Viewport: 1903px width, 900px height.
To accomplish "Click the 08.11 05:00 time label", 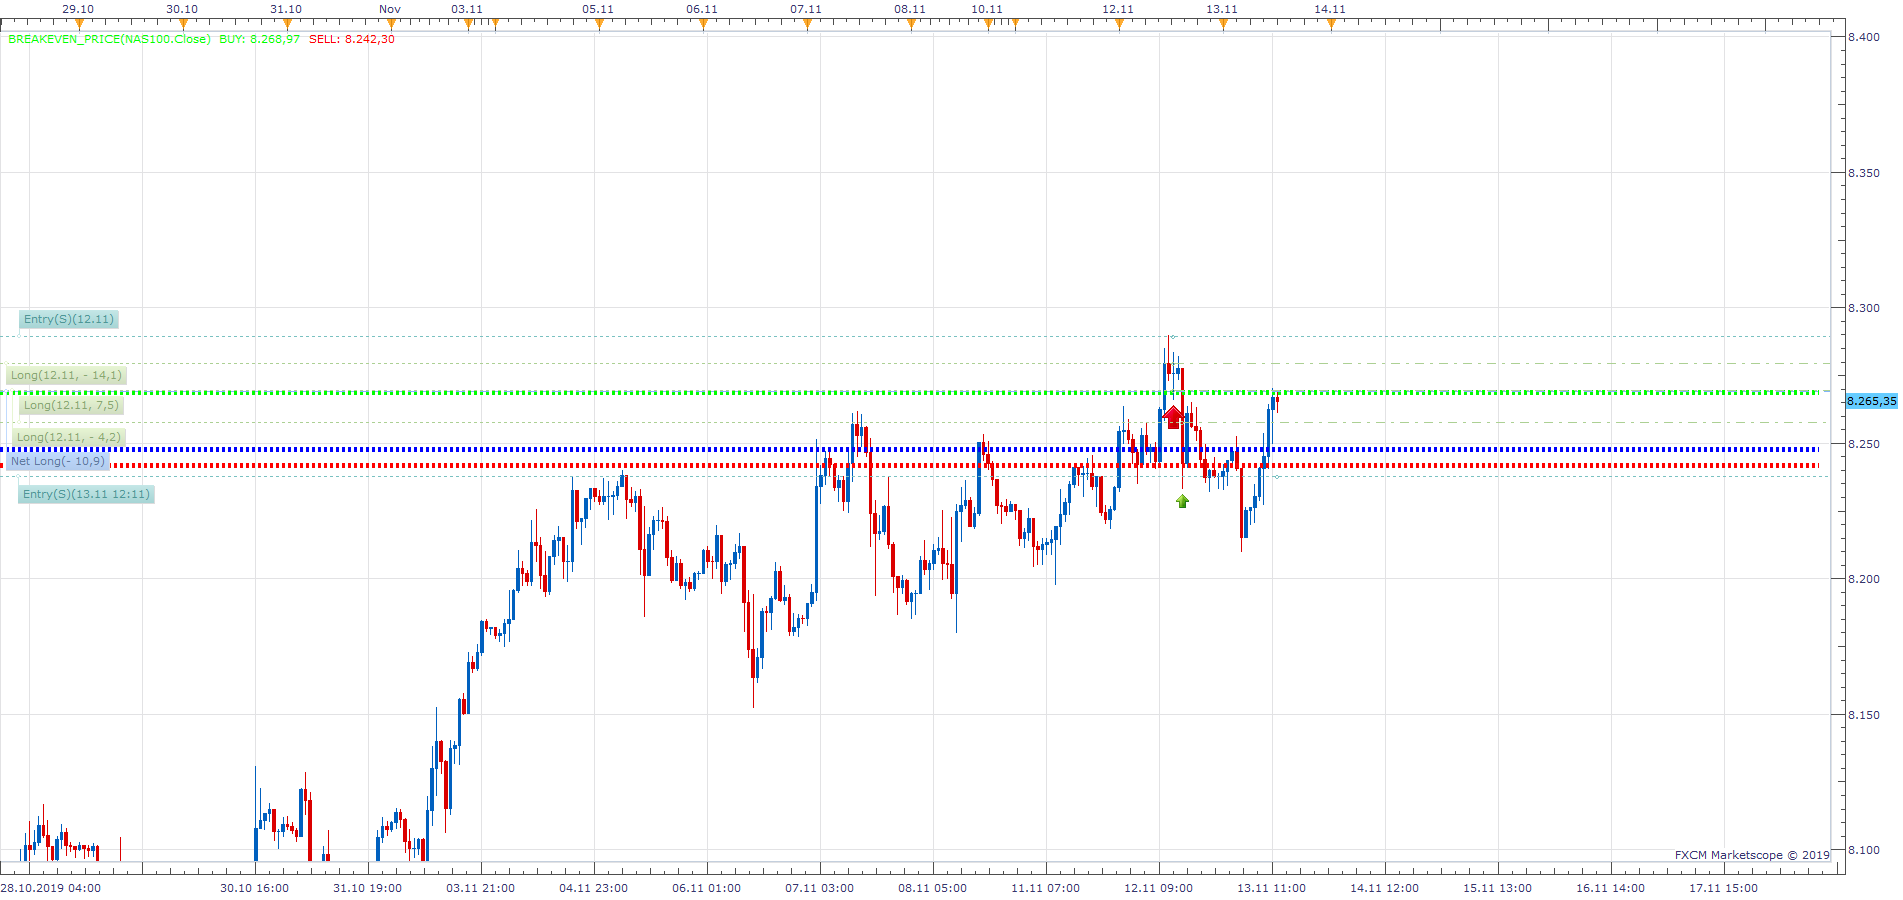I will [933, 888].
